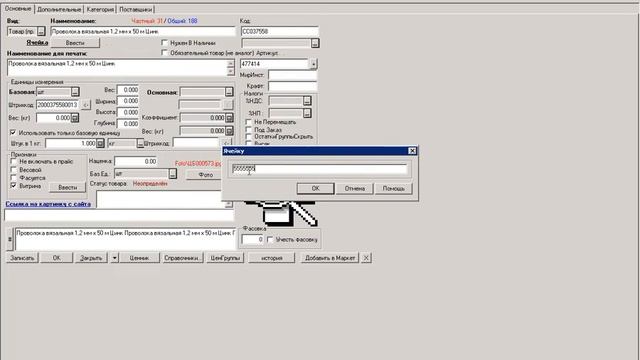
Task: Focus the Наценка field showing 0.00
Action: pyautogui.click(x=136, y=162)
